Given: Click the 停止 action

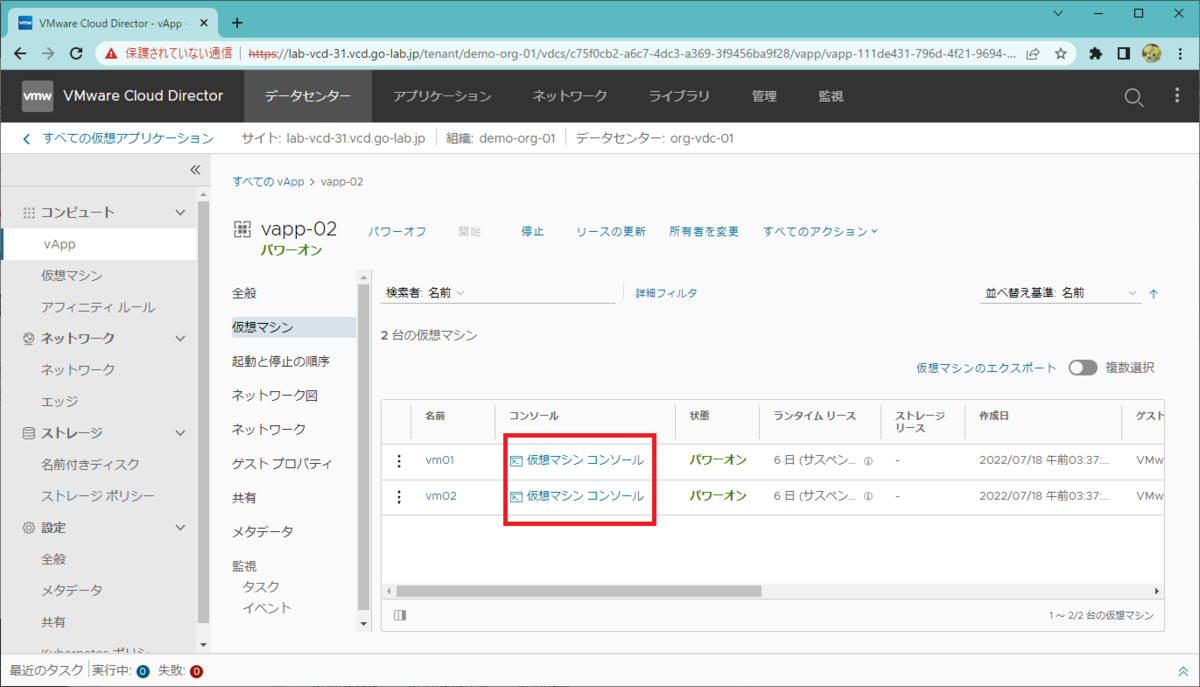Looking at the screenshot, I should point(532,231).
